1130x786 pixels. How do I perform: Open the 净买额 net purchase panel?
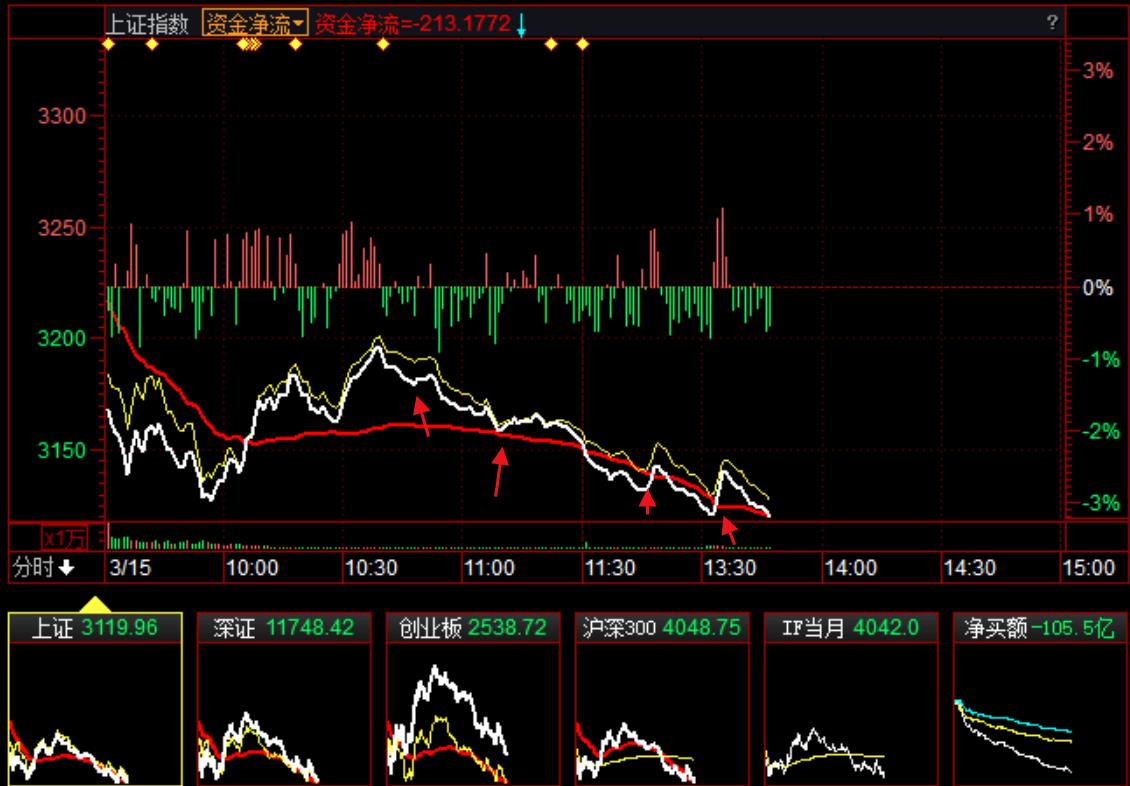pyautogui.click(x=1039, y=628)
